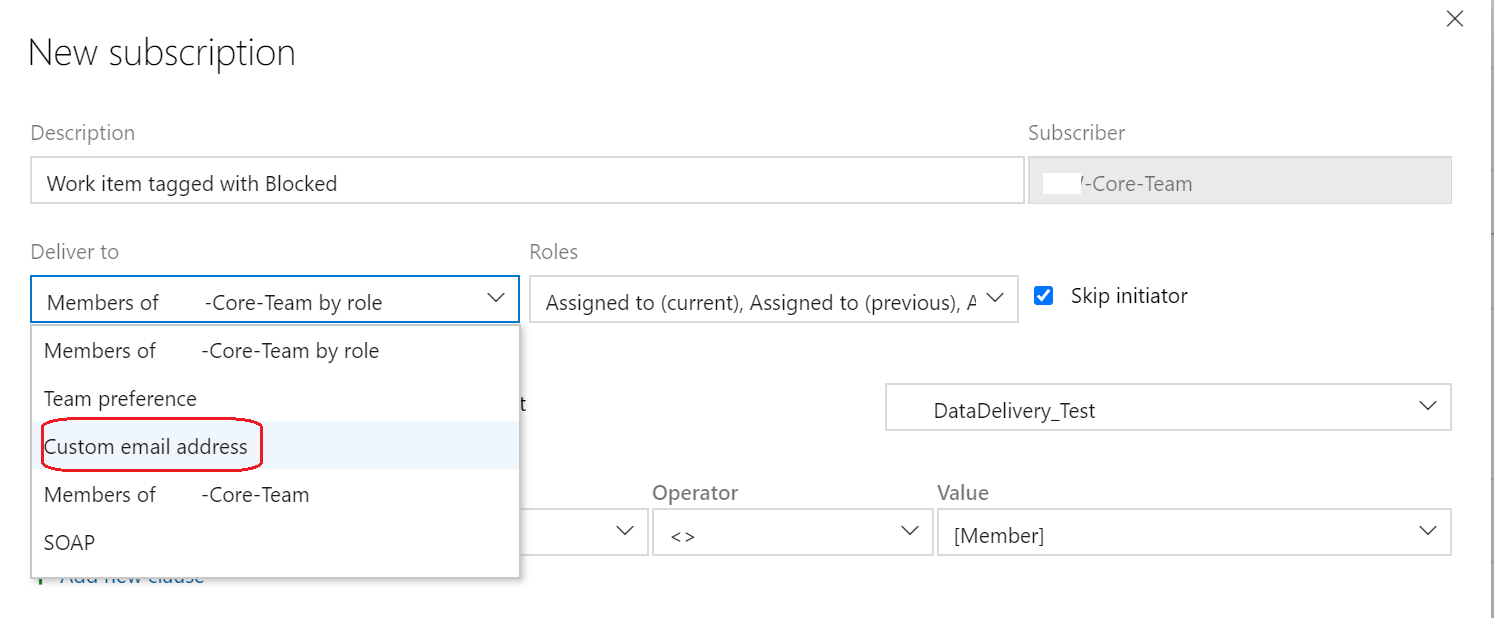Screen dimensions: 1494x618
Task: Open the DataDelivery_Test selection box
Action: 1150,408
